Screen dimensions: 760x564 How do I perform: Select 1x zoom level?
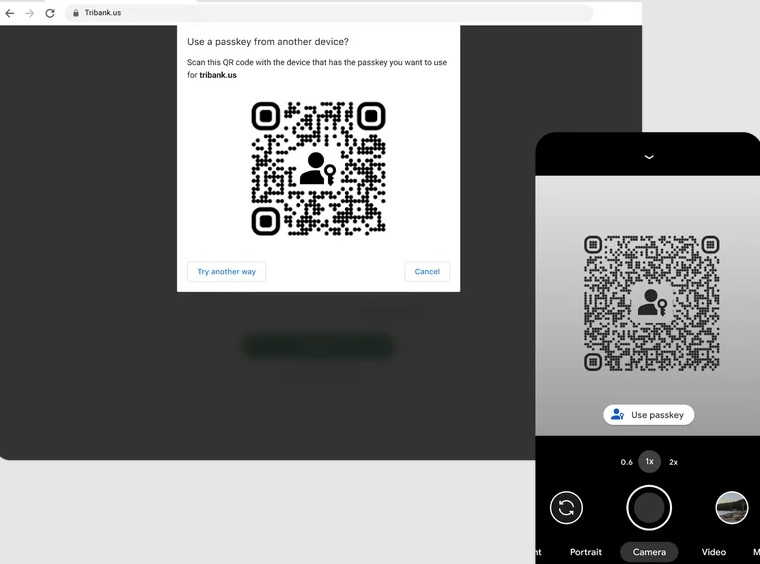pyautogui.click(x=649, y=462)
